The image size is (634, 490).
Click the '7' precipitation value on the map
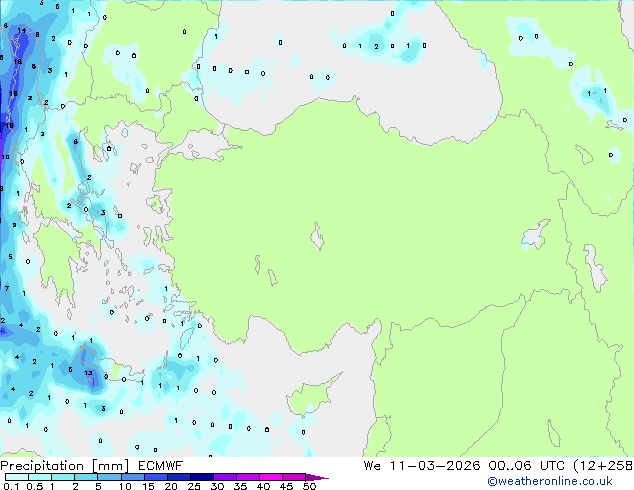[x=7, y=288]
